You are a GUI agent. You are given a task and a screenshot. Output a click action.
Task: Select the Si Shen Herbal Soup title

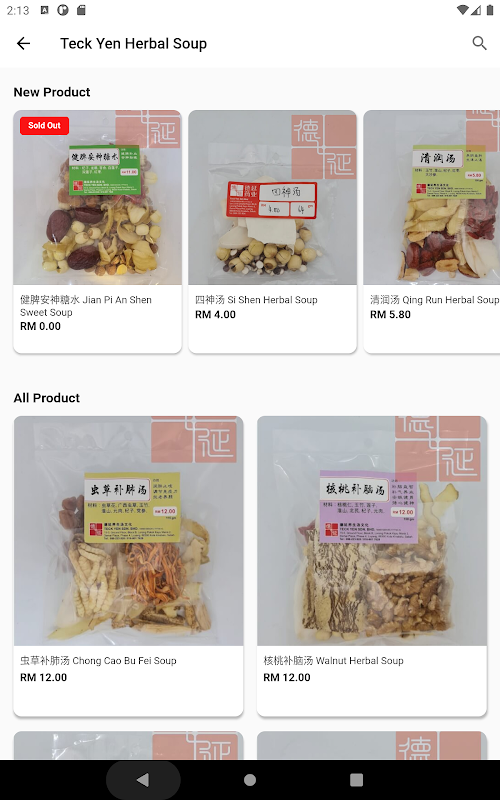(256, 300)
